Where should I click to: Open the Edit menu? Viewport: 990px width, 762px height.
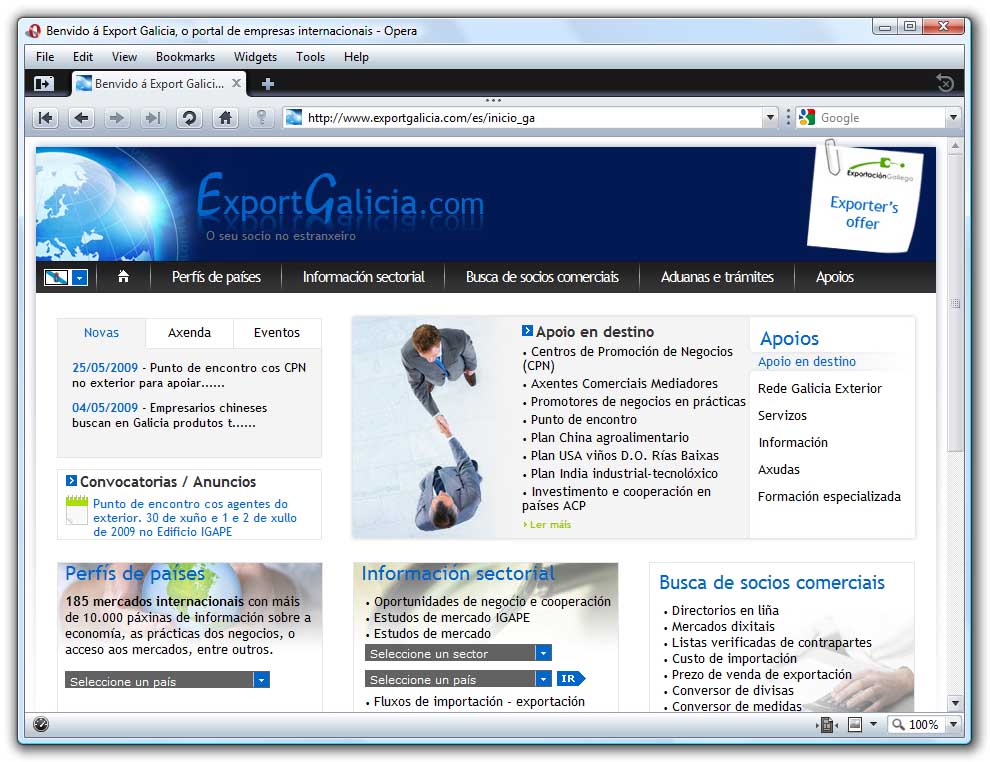(x=83, y=57)
